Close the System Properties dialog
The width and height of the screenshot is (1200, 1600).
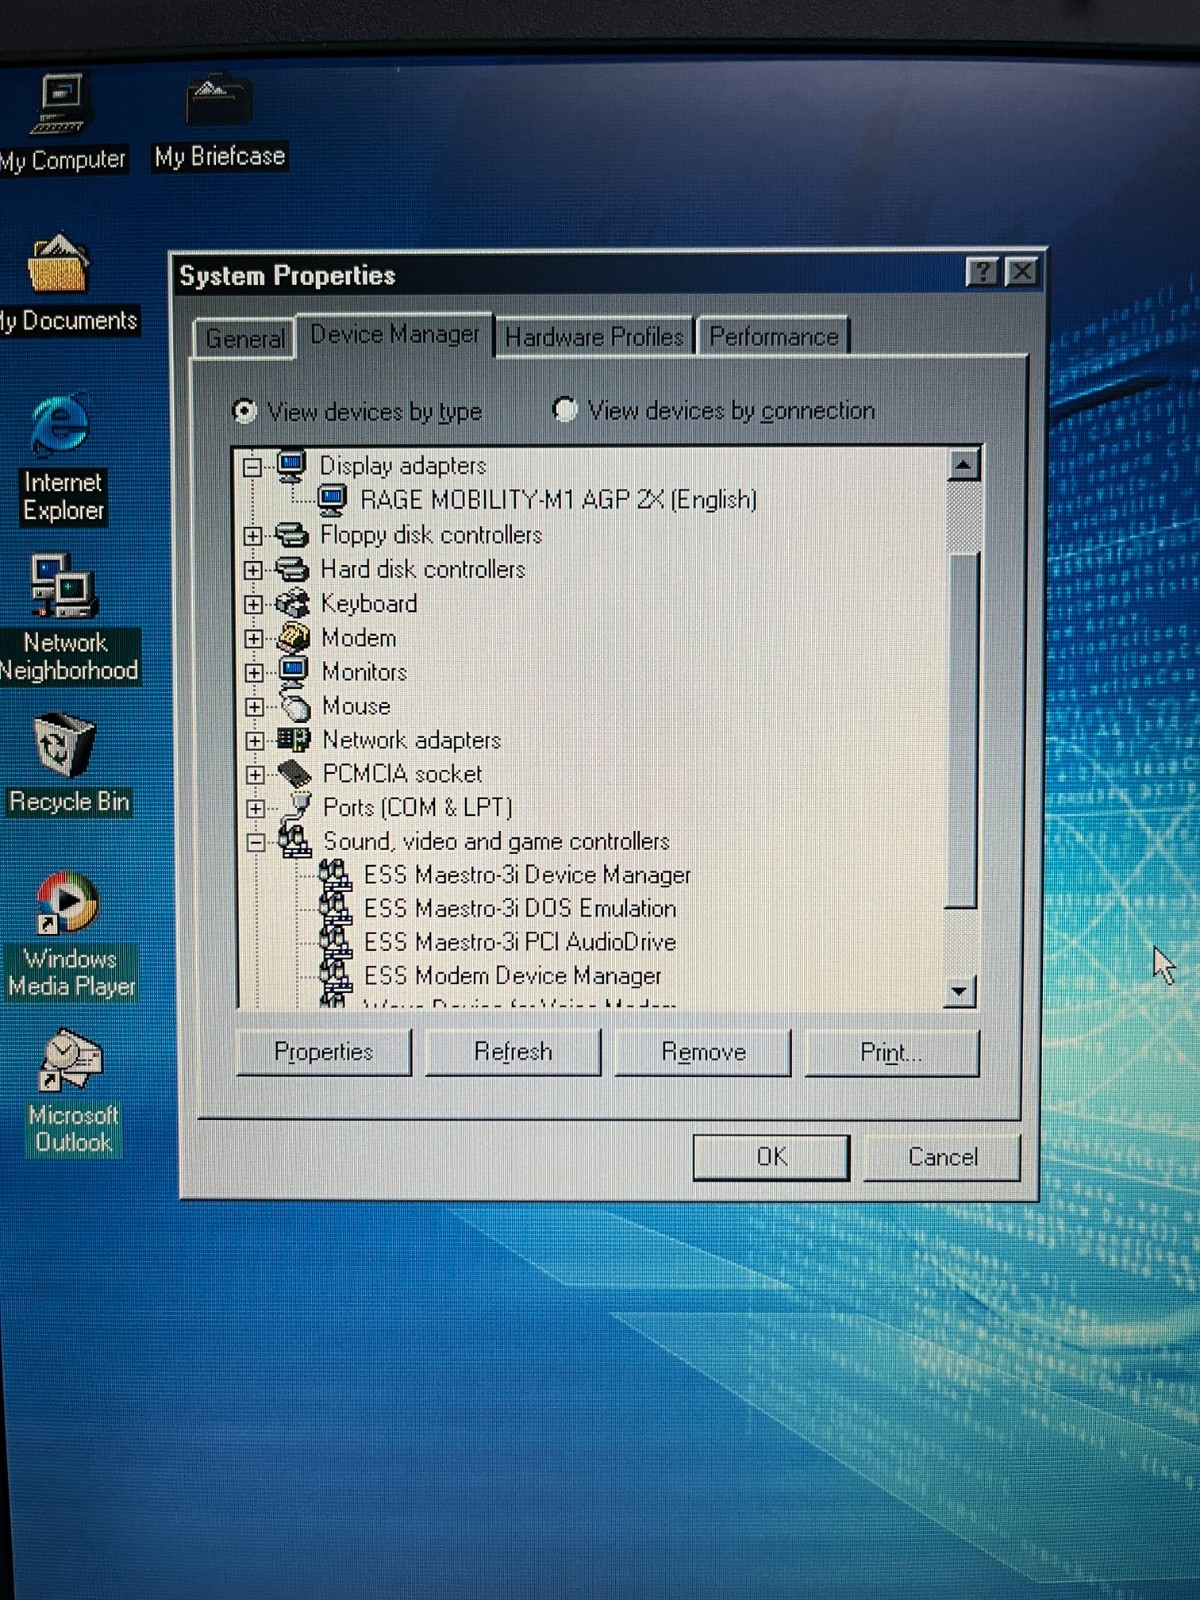(x=1021, y=271)
